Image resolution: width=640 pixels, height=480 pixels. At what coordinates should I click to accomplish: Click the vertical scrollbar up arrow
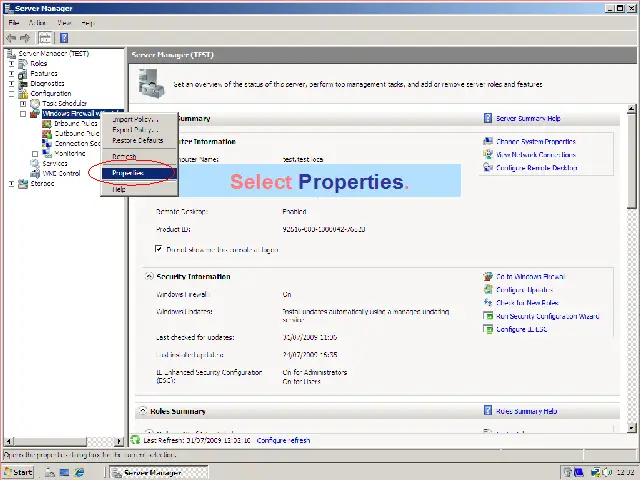pos(631,109)
